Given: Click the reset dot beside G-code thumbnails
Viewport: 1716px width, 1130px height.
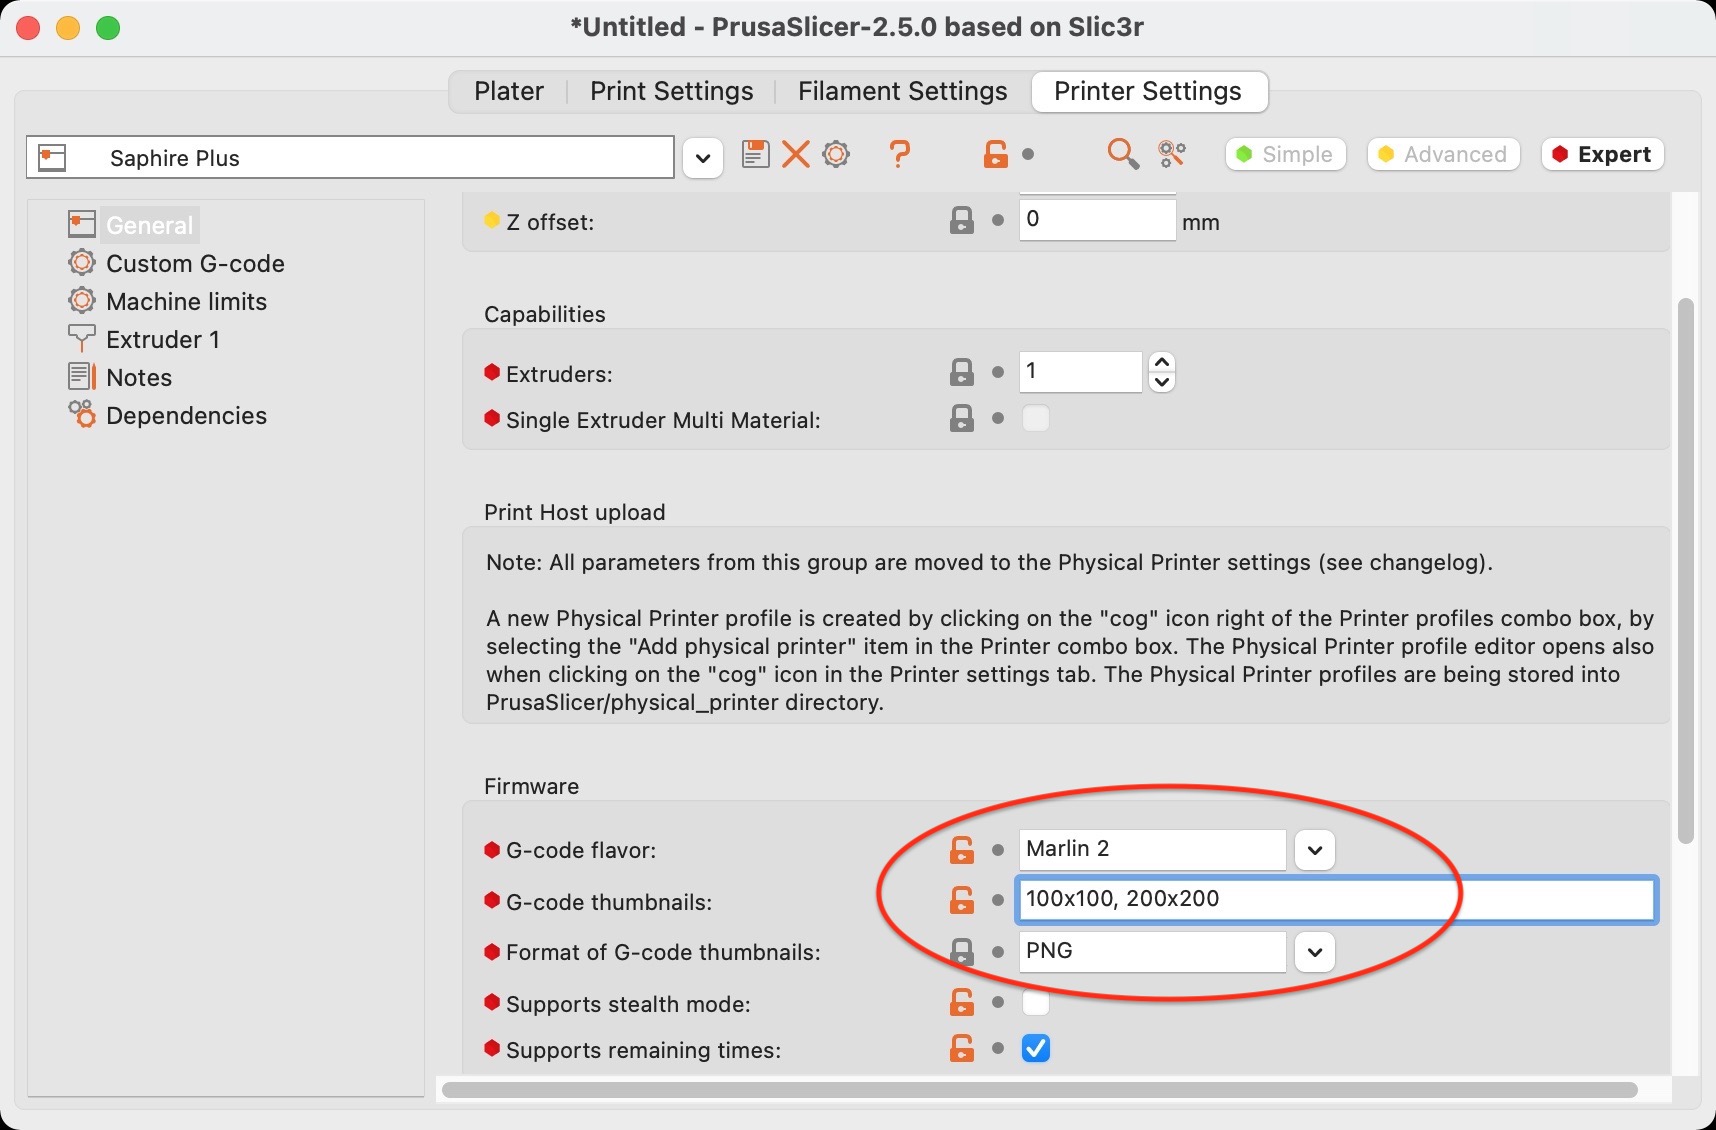Looking at the screenshot, I should 997,900.
